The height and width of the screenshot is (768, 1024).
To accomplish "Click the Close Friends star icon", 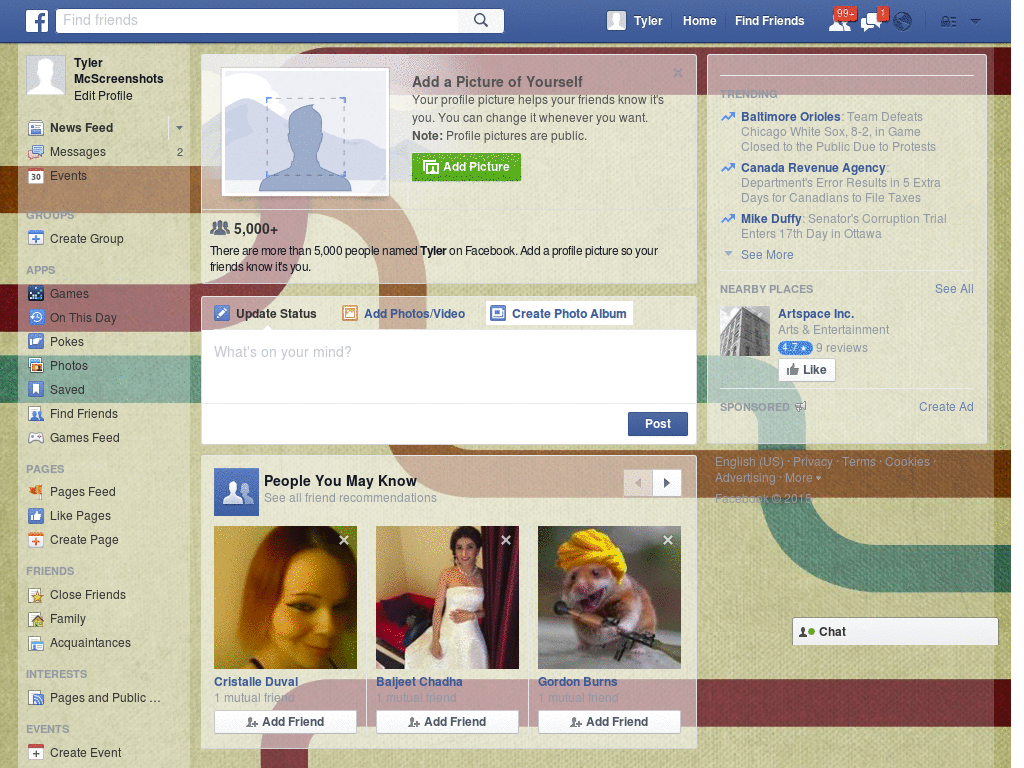I will pos(36,595).
